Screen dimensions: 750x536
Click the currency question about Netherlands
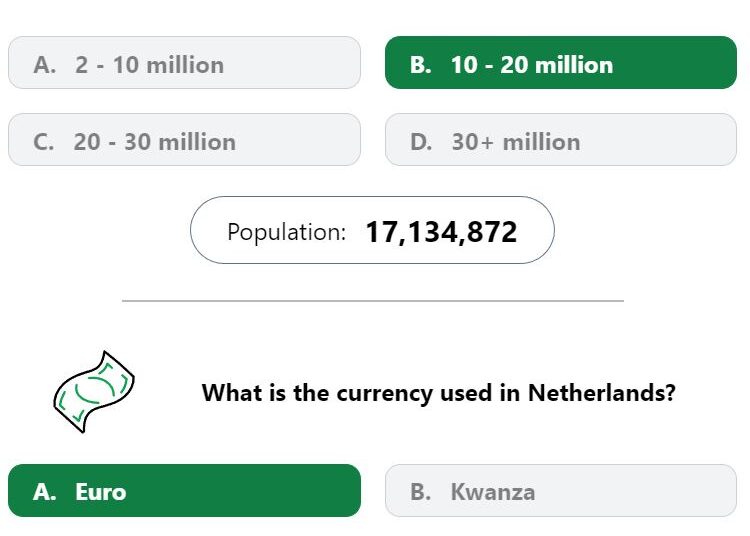439,393
